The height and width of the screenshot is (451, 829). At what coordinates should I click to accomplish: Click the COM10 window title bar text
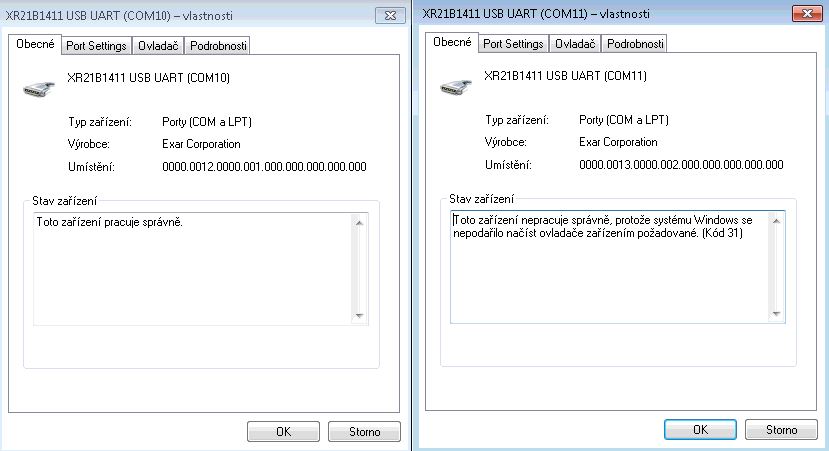point(119,15)
